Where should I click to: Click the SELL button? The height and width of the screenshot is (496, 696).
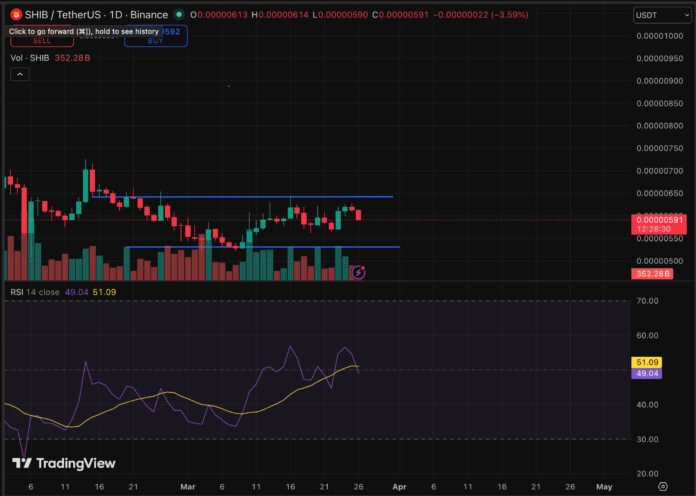42,43
